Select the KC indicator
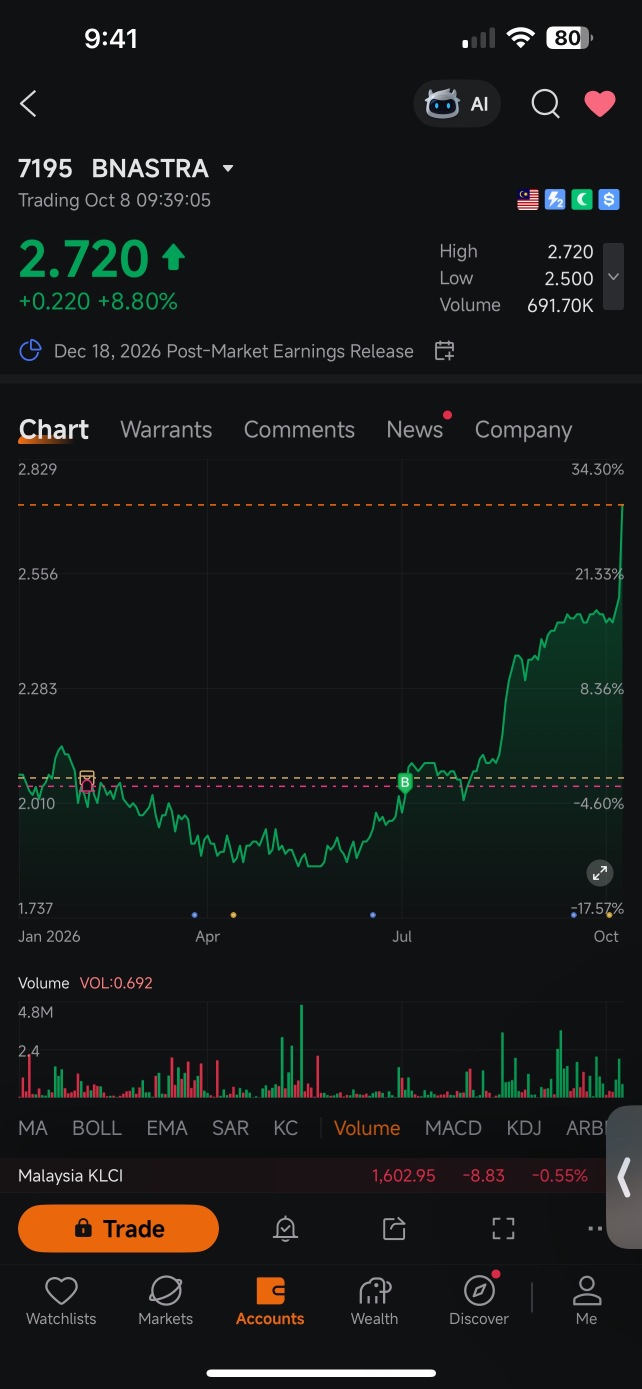The height and width of the screenshot is (1389, 642). pos(286,1128)
